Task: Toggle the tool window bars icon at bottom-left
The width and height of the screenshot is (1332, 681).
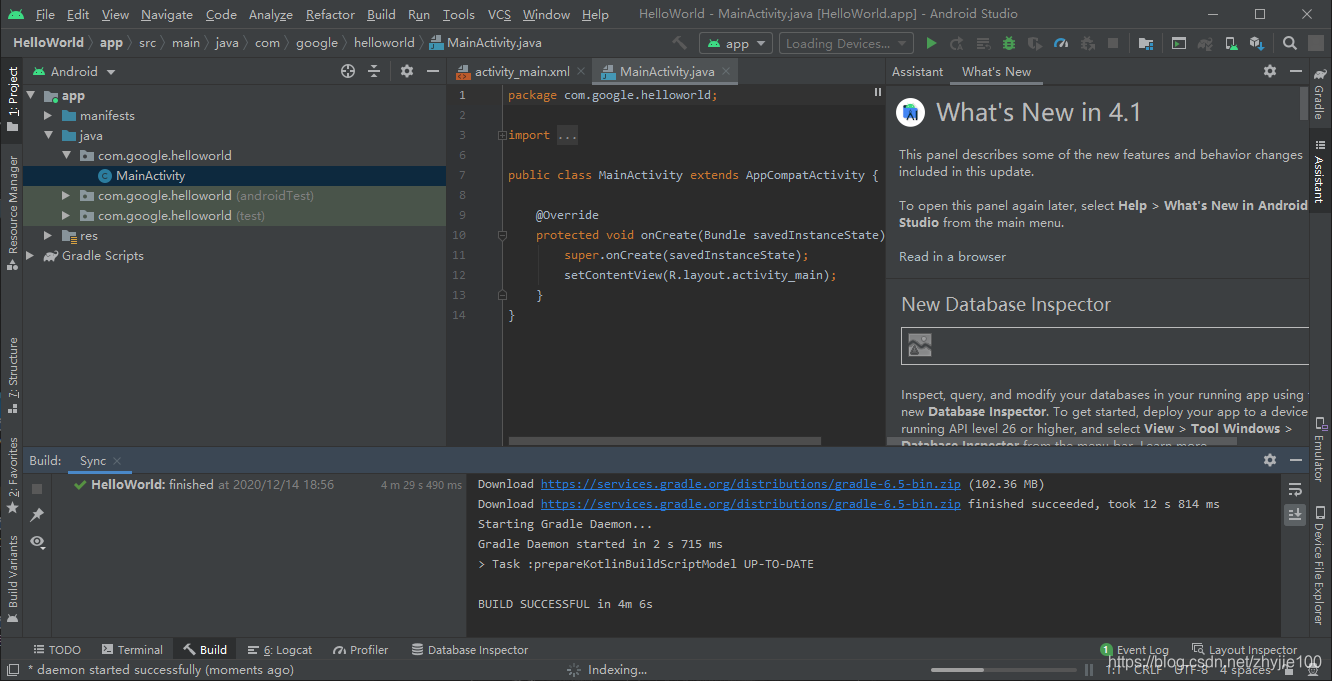Action: point(13,669)
